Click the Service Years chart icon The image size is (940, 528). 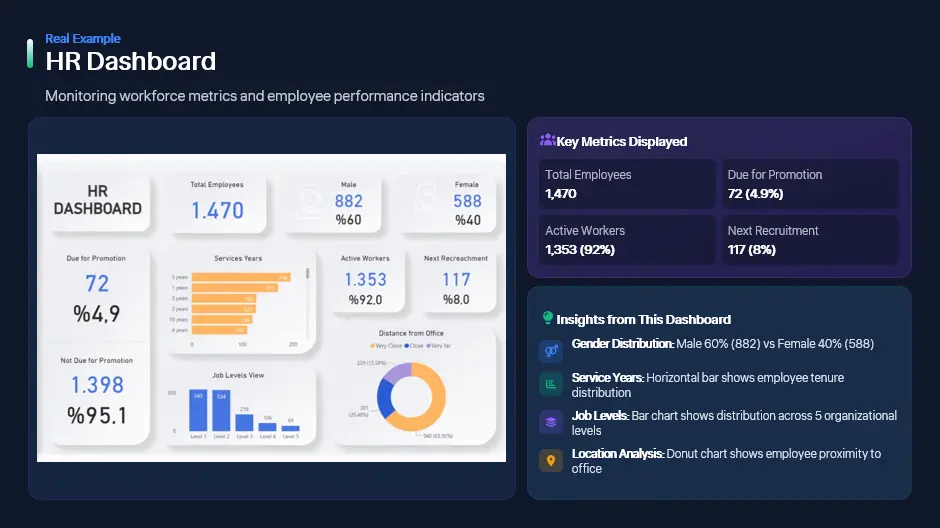coord(550,384)
